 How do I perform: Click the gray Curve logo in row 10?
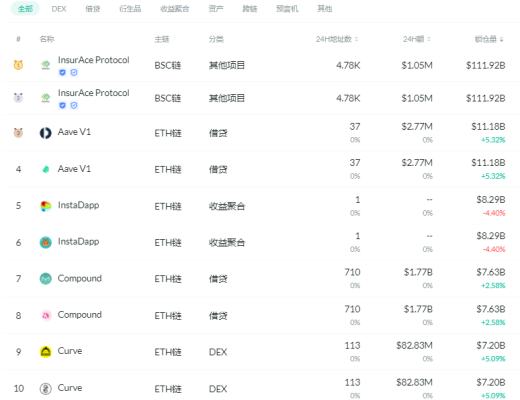46,388
